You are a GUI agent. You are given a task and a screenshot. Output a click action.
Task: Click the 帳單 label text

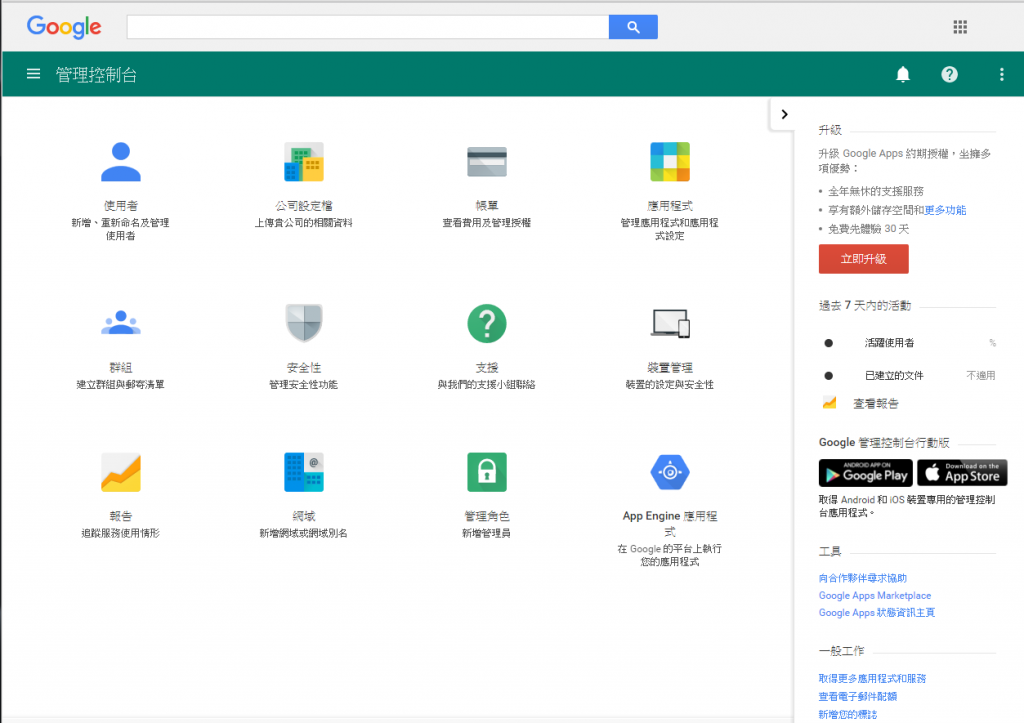tap(487, 205)
